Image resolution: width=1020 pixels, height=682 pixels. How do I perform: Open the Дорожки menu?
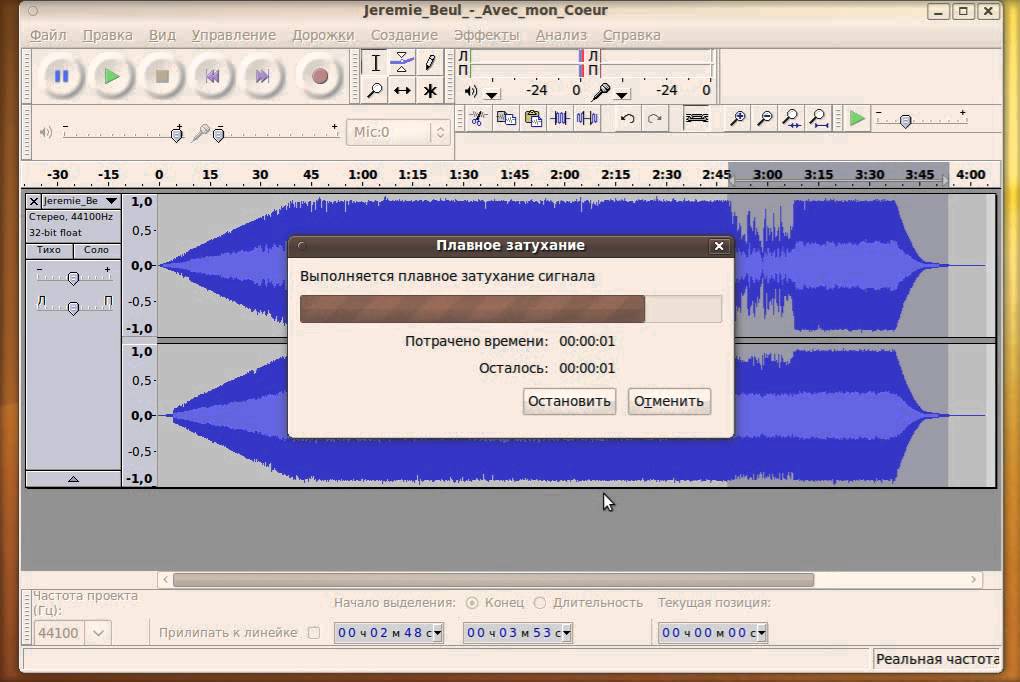point(323,35)
